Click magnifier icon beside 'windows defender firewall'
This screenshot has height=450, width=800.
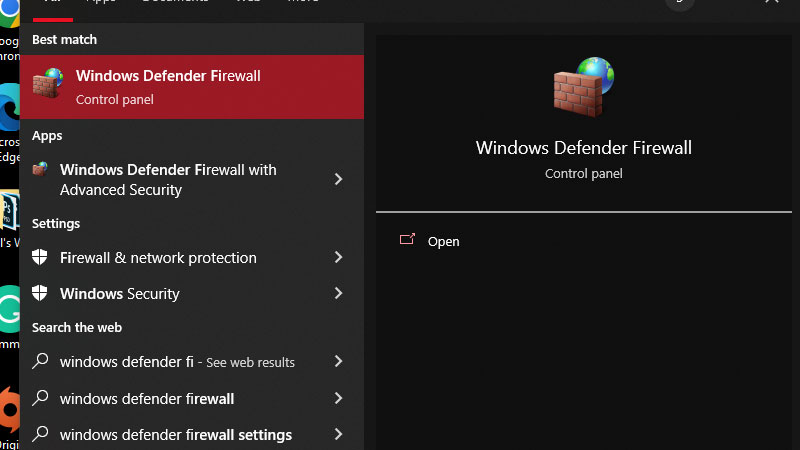[x=40, y=398]
